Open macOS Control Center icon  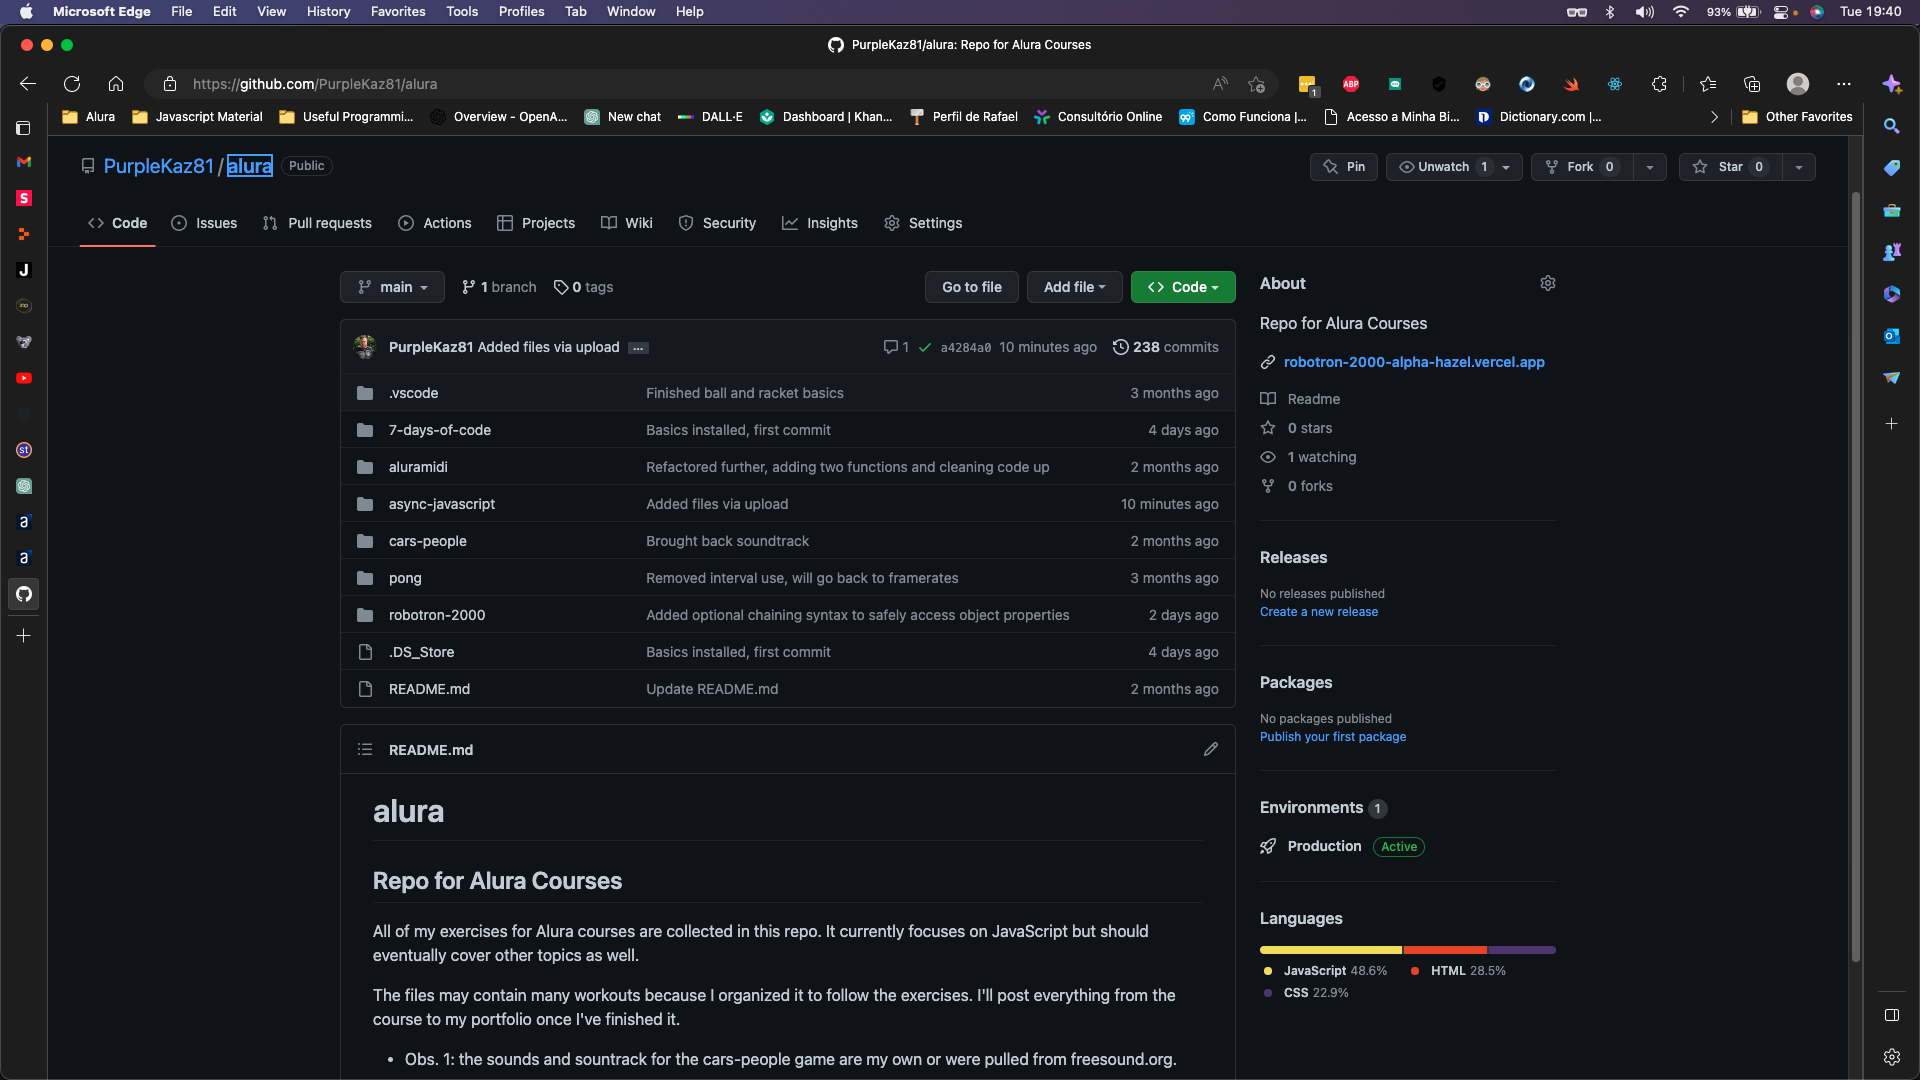pyautogui.click(x=1782, y=12)
